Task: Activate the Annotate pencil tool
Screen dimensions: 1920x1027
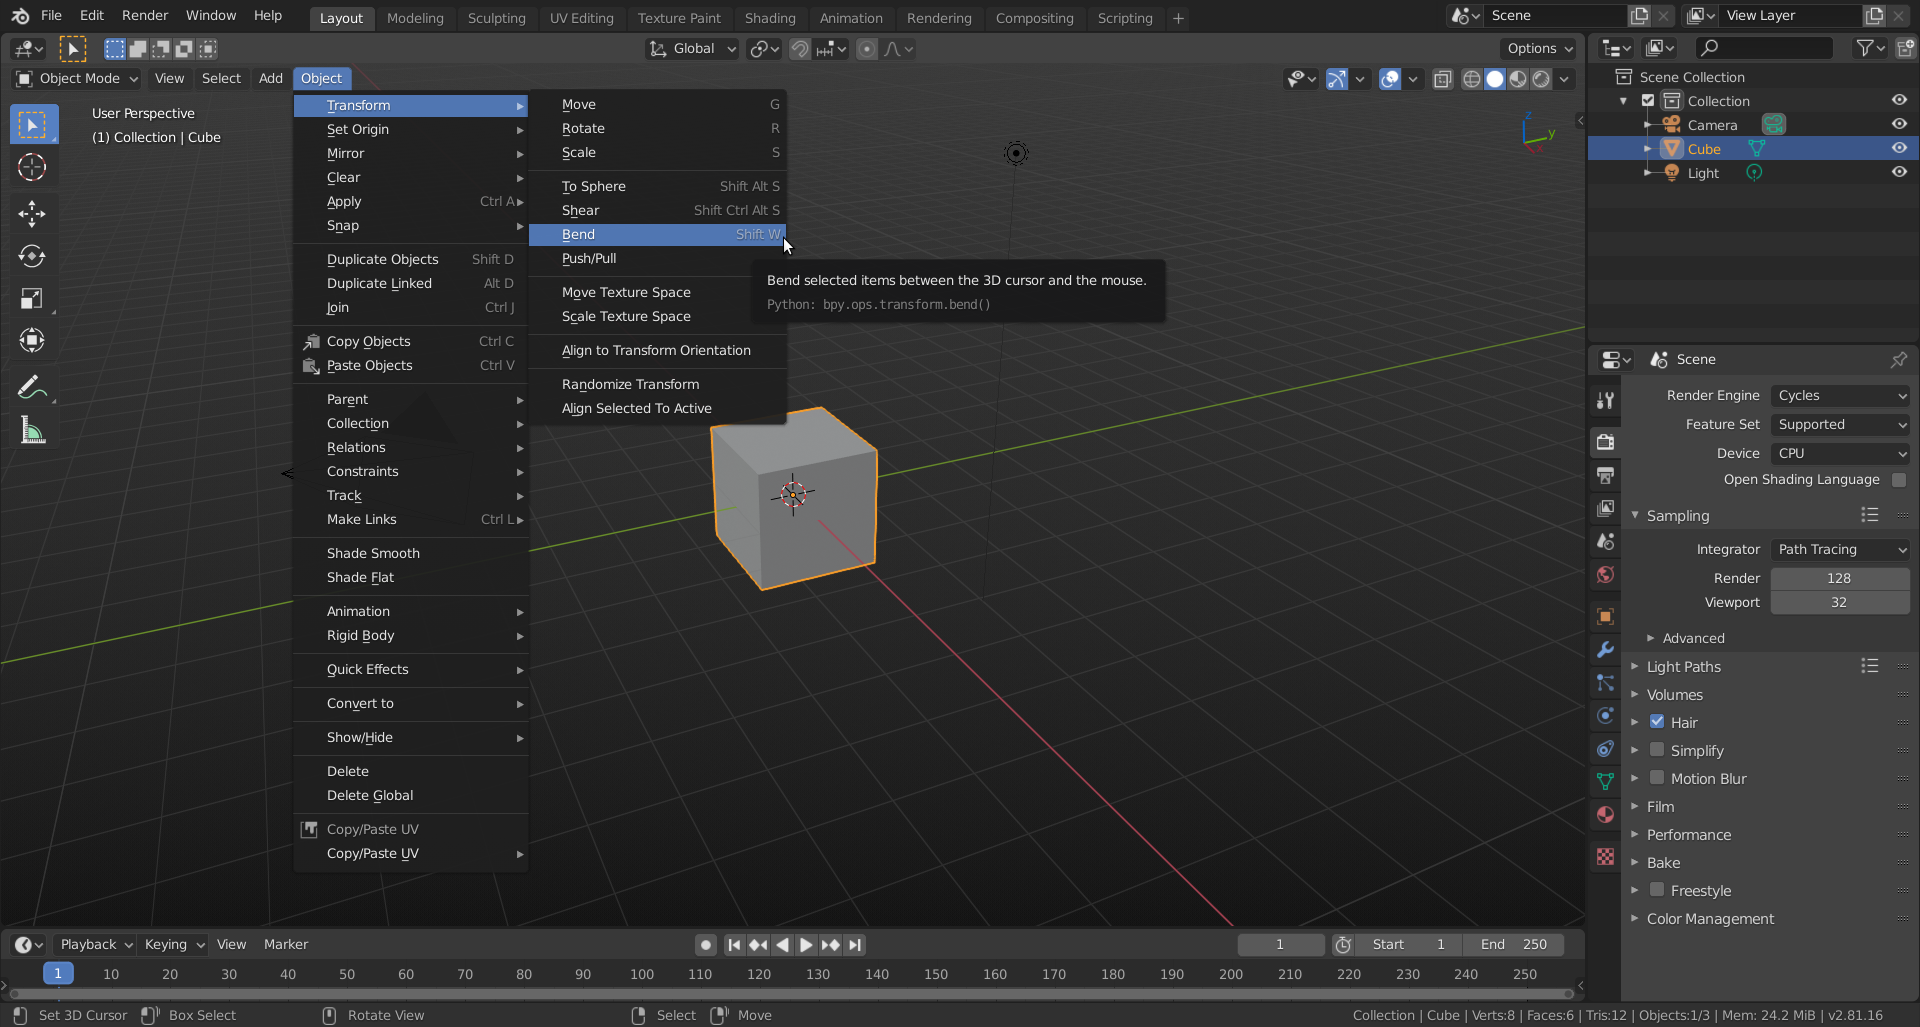Action: coord(32,387)
